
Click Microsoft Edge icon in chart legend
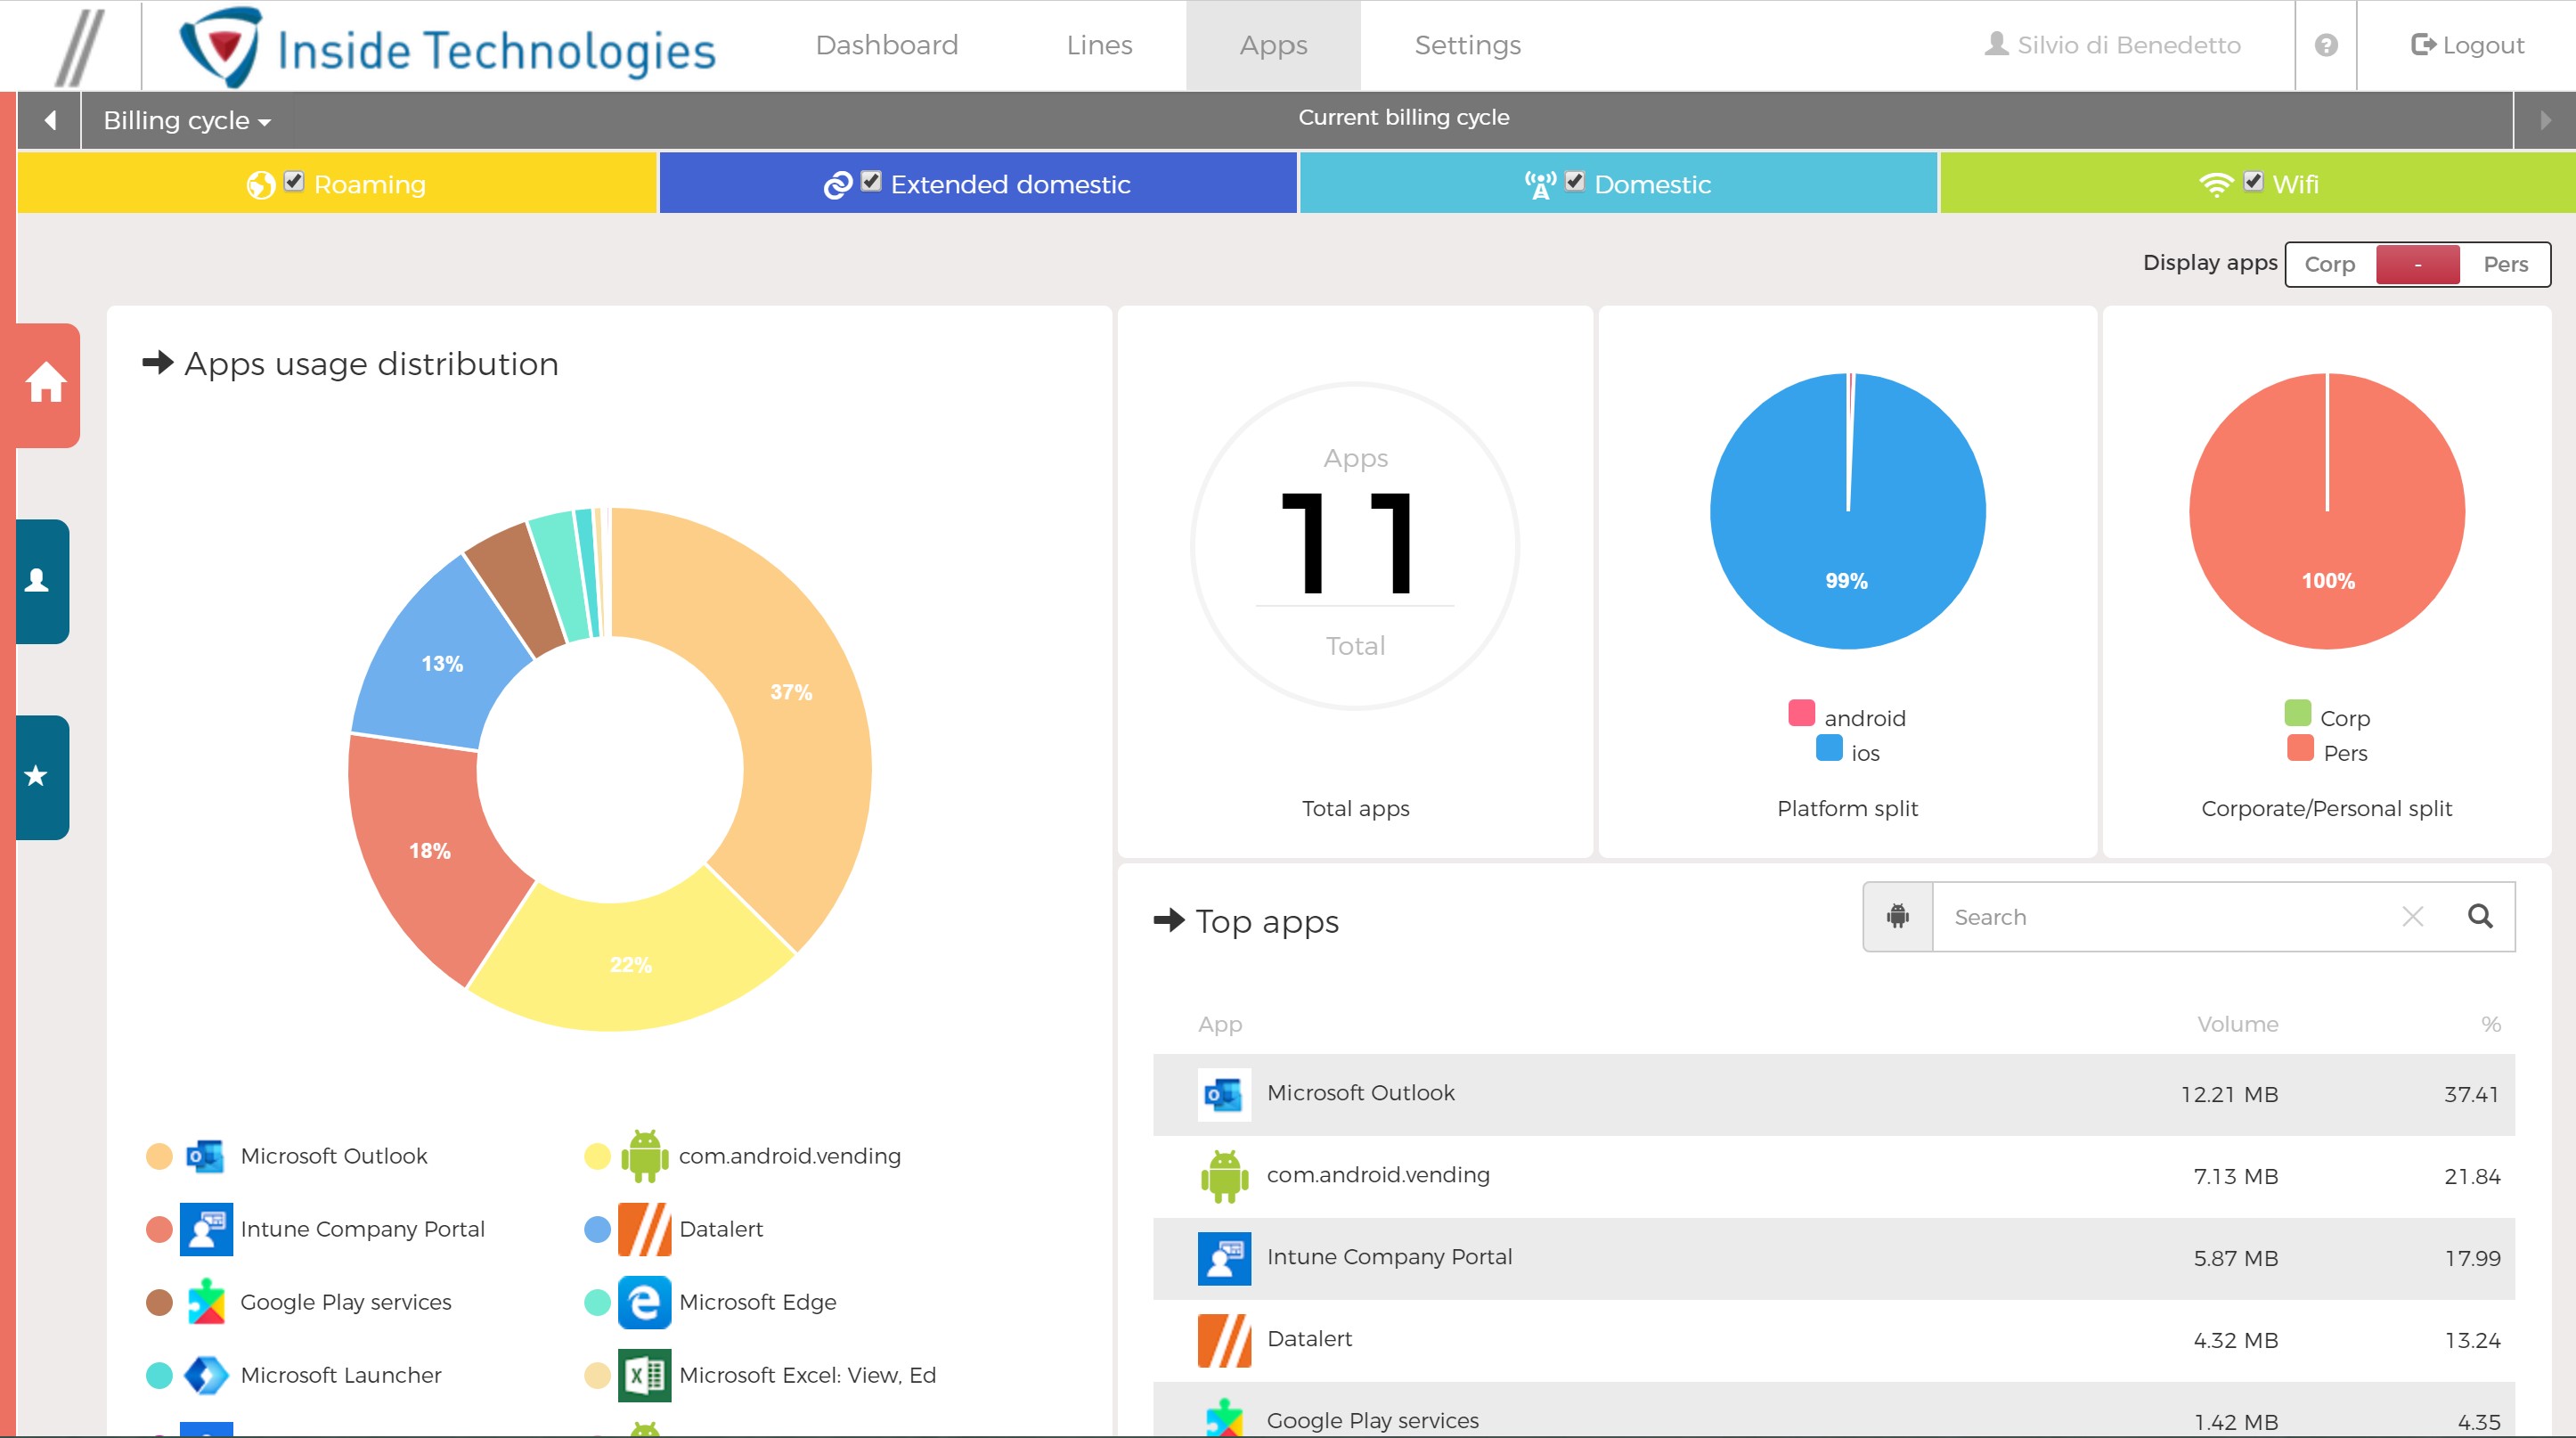click(645, 1302)
